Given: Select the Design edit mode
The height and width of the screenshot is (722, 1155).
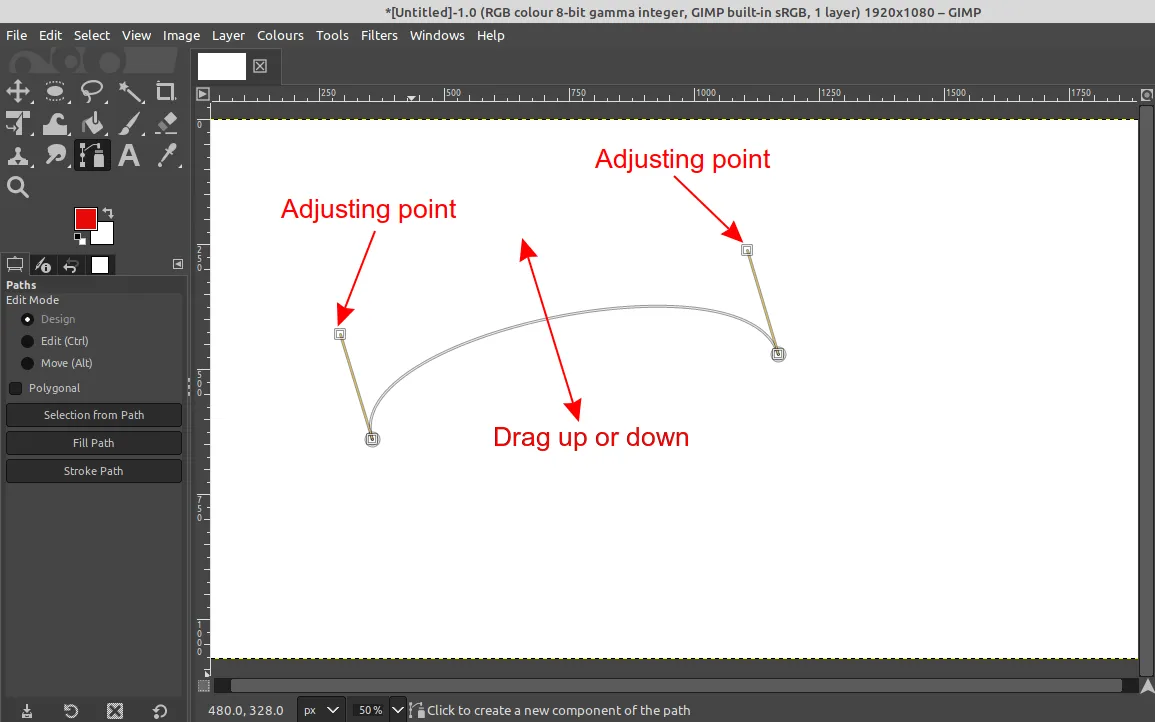Looking at the screenshot, I should click(x=28, y=319).
